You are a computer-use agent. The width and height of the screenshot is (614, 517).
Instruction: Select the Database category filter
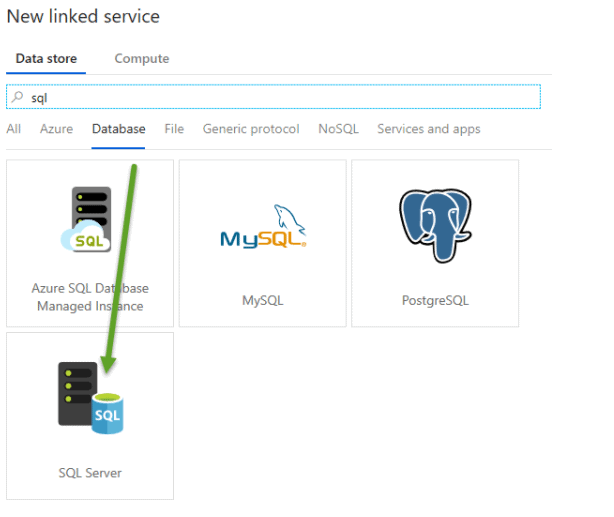tap(119, 129)
